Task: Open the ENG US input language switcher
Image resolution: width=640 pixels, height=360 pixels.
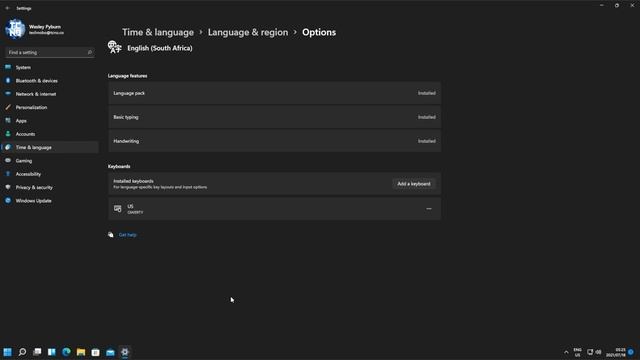Action: pos(578,352)
